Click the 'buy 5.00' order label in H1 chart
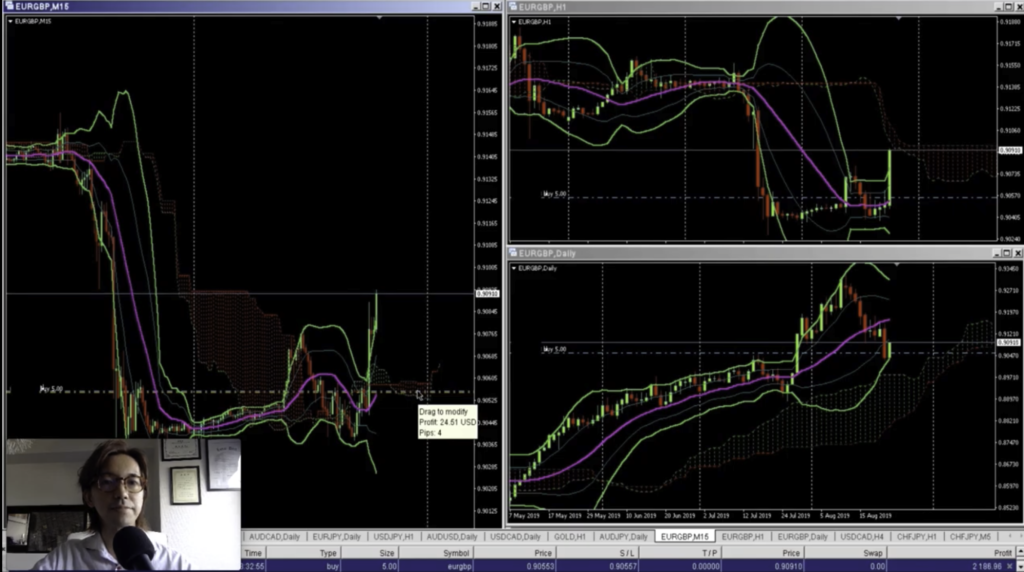This screenshot has width=1024, height=572. (x=554, y=194)
